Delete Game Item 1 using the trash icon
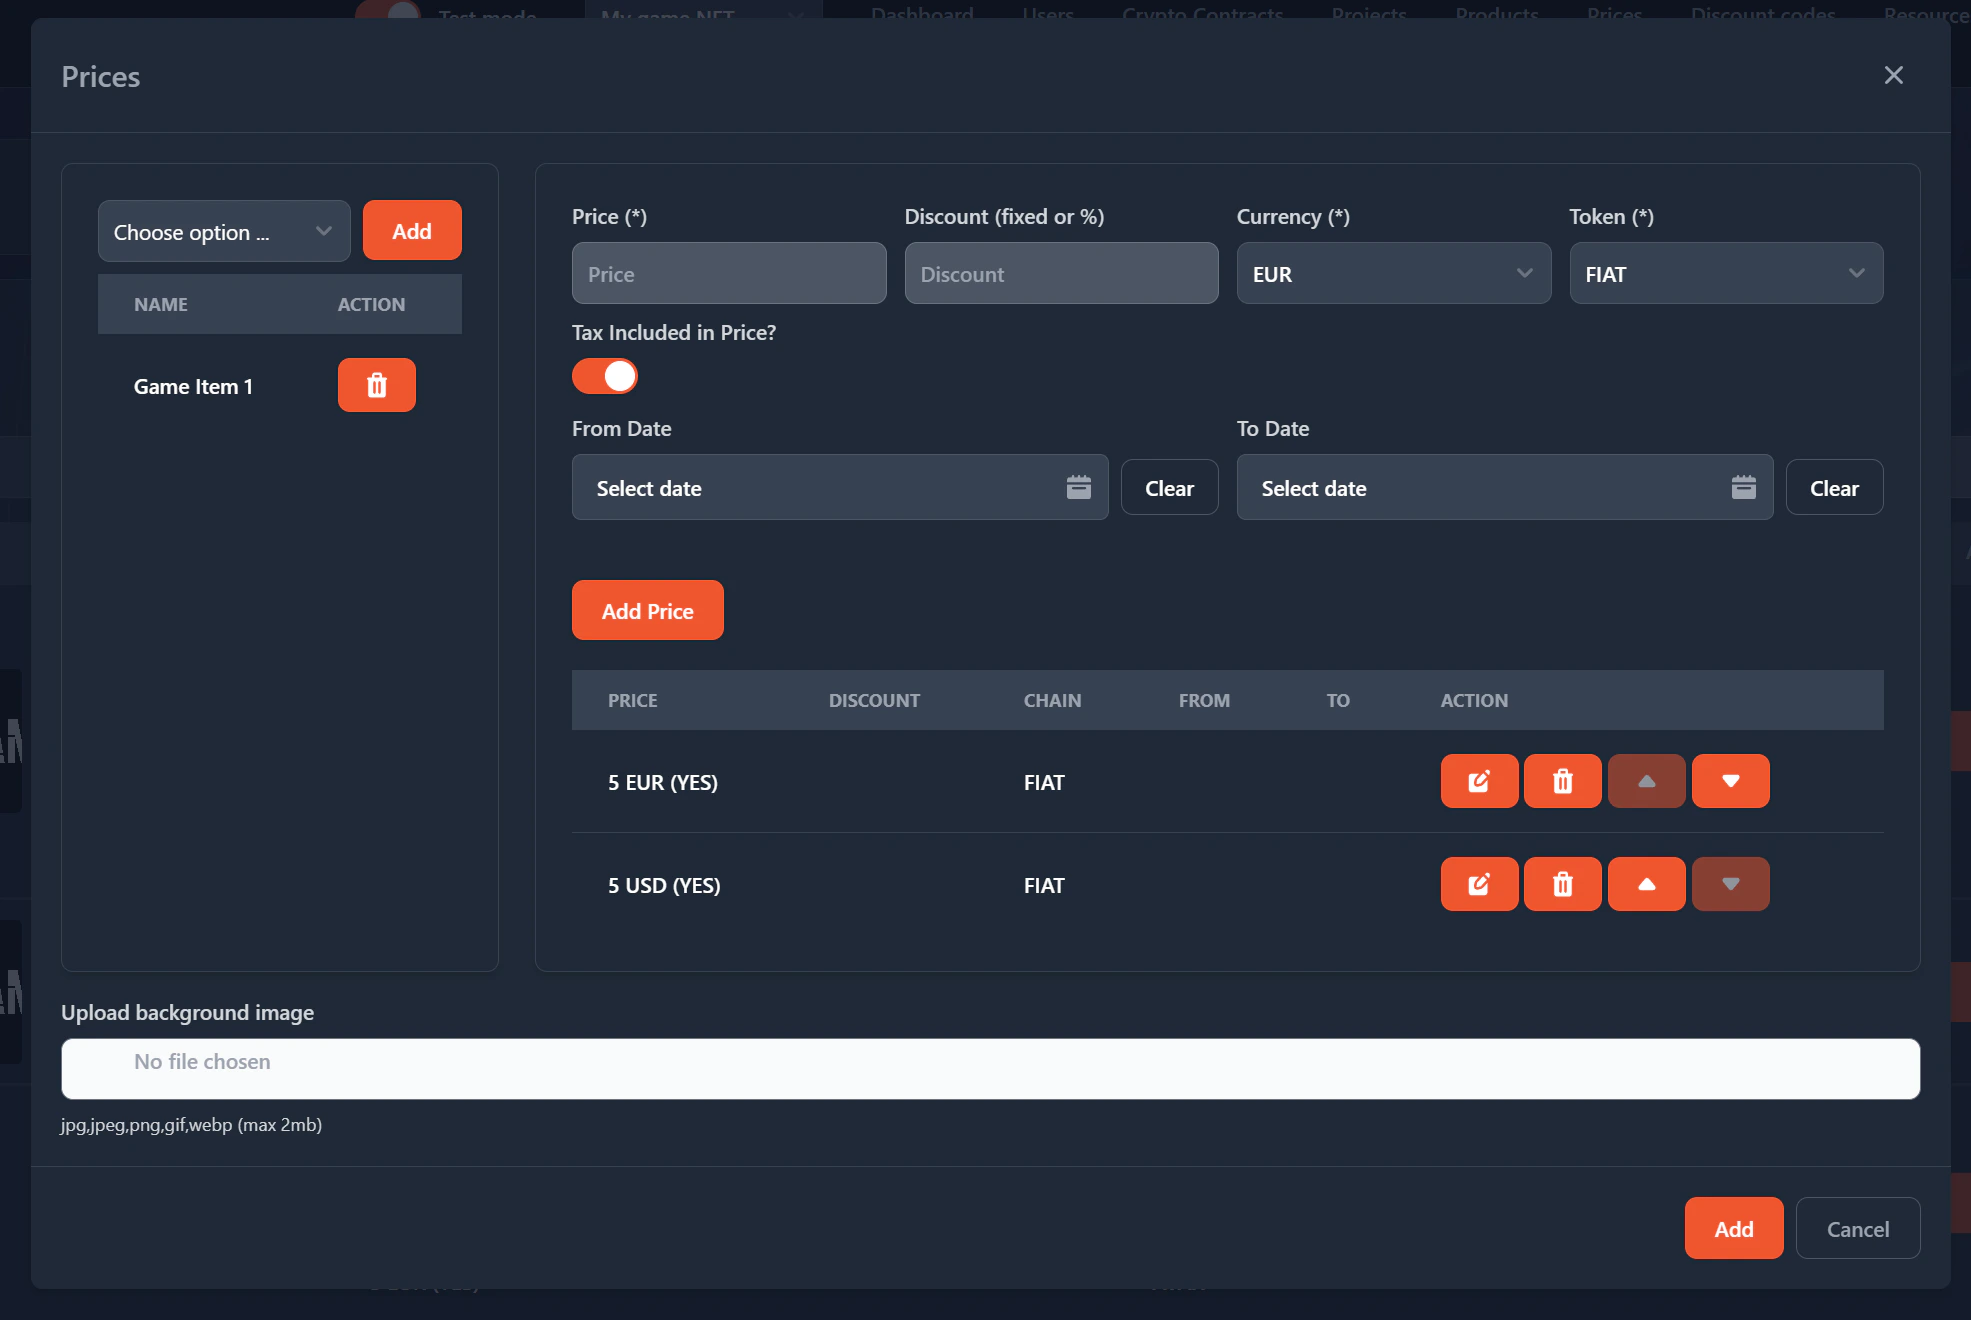 tap(376, 385)
